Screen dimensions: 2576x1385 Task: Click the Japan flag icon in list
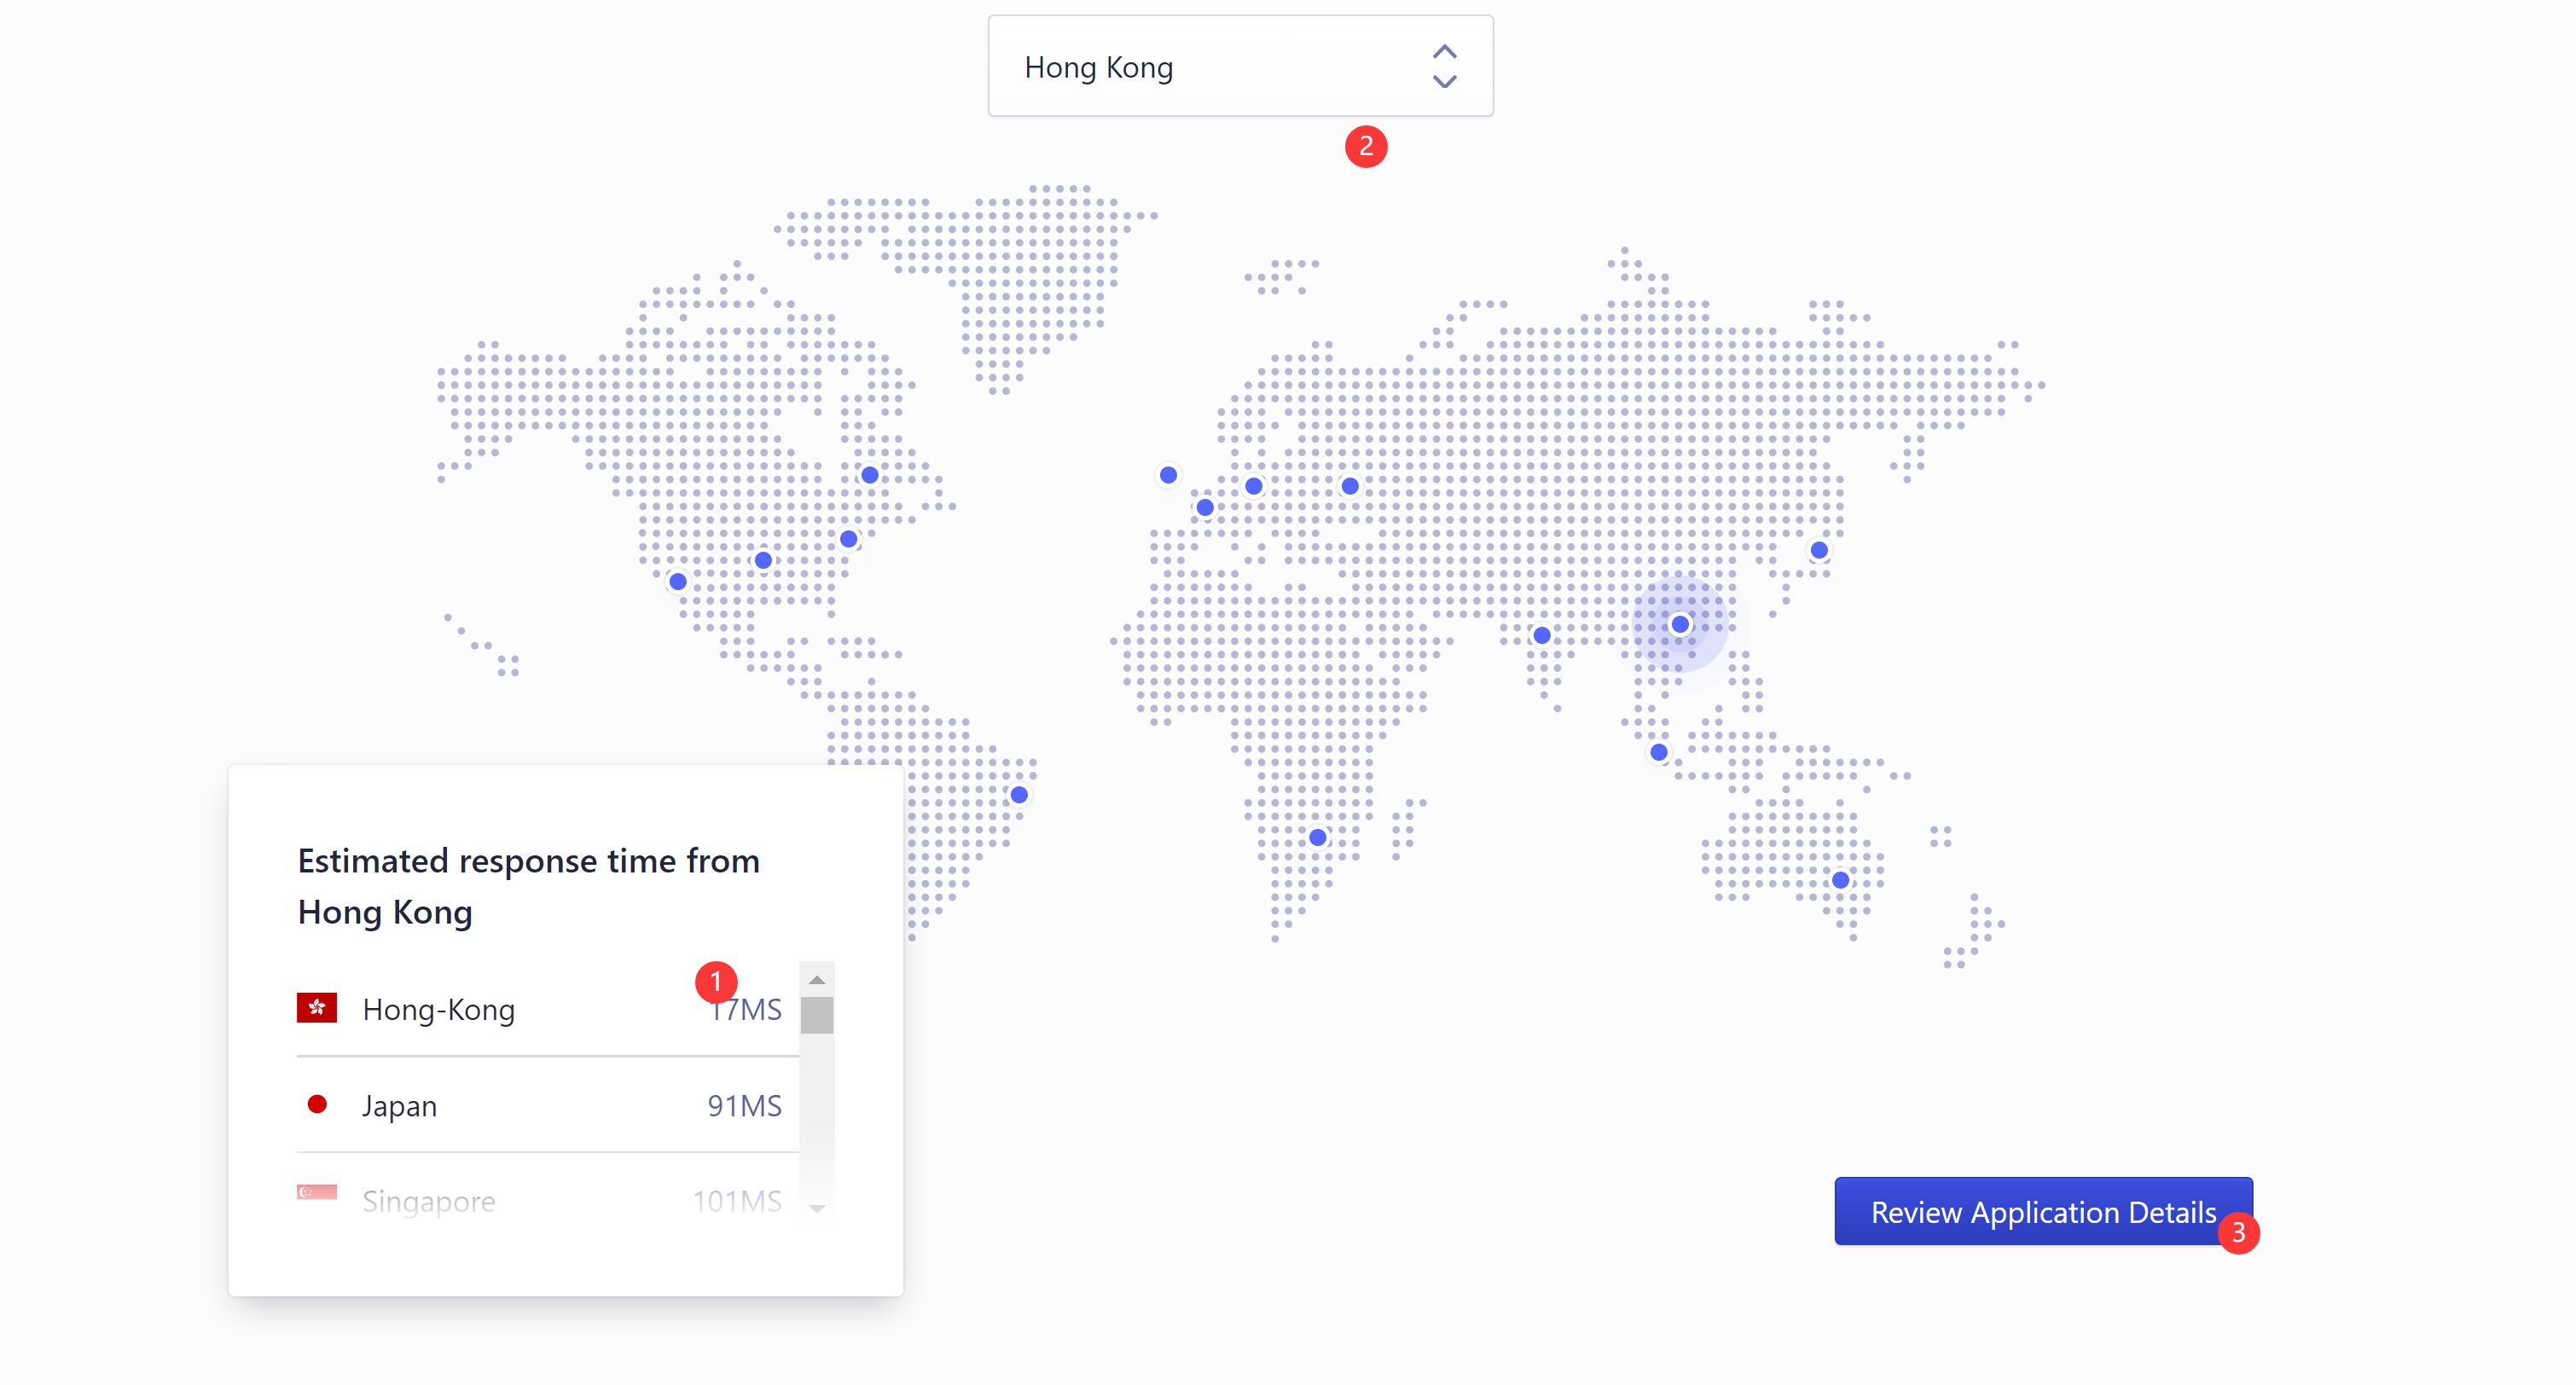(x=317, y=1104)
